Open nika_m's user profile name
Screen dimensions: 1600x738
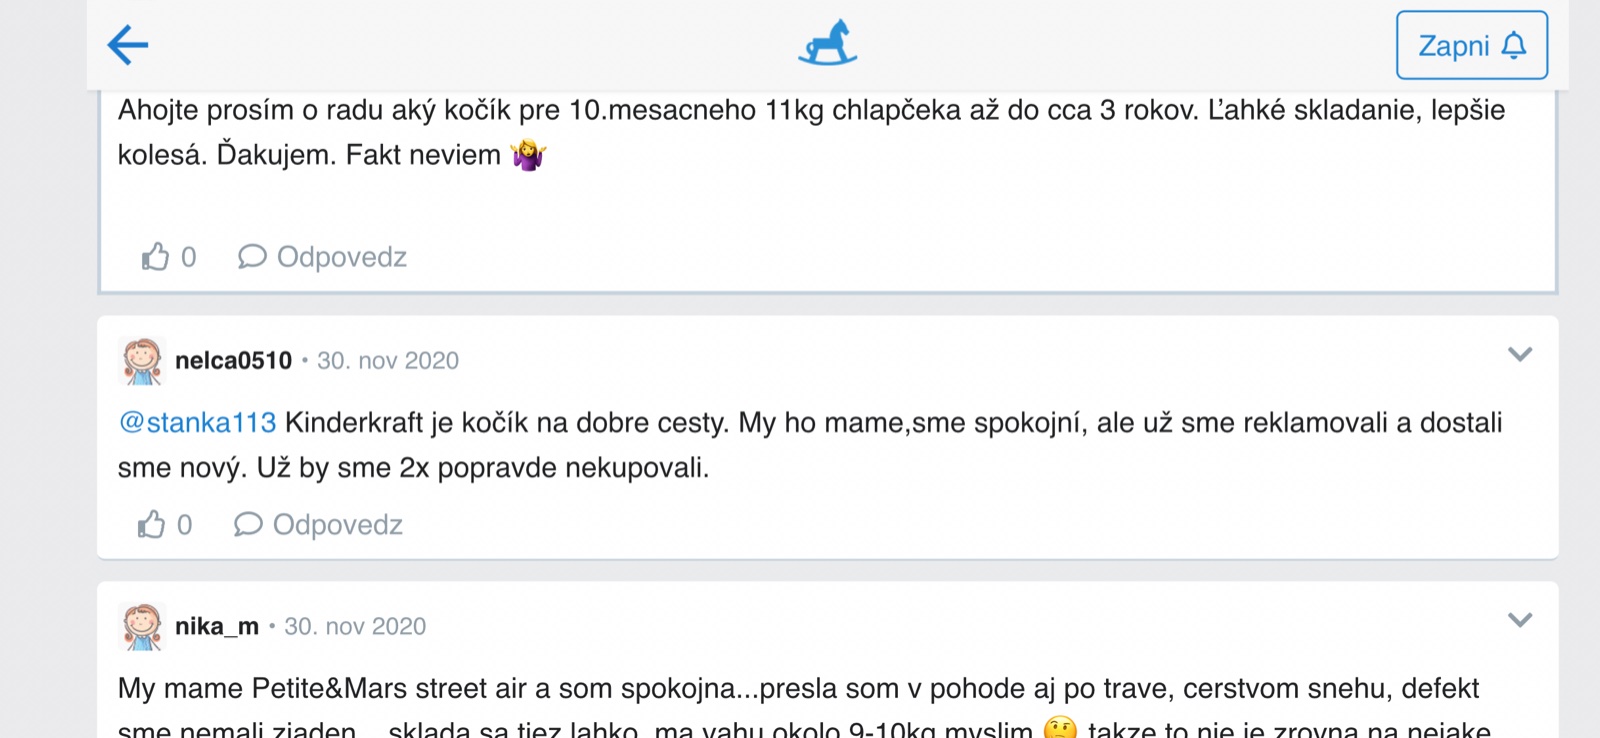(x=216, y=627)
